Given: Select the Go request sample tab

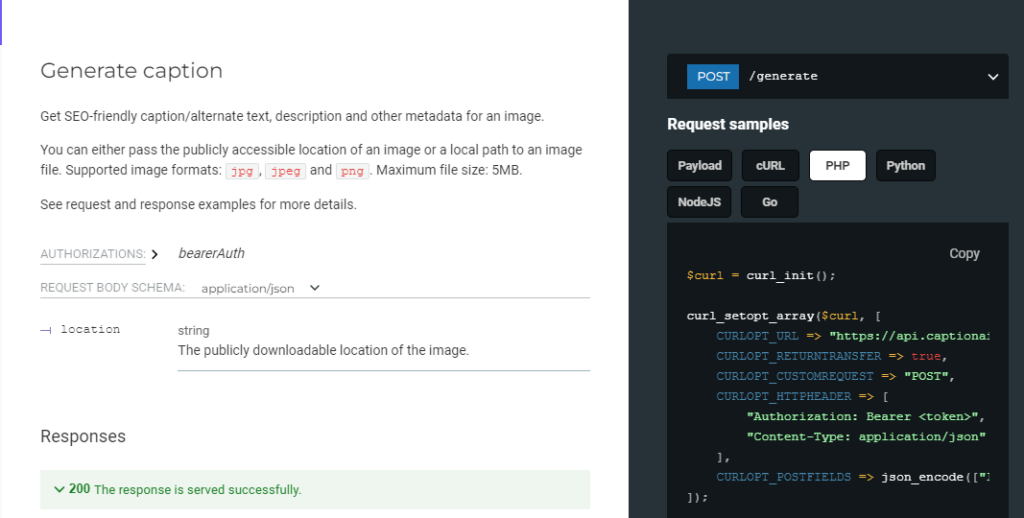Looking at the screenshot, I should [x=769, y=202].
